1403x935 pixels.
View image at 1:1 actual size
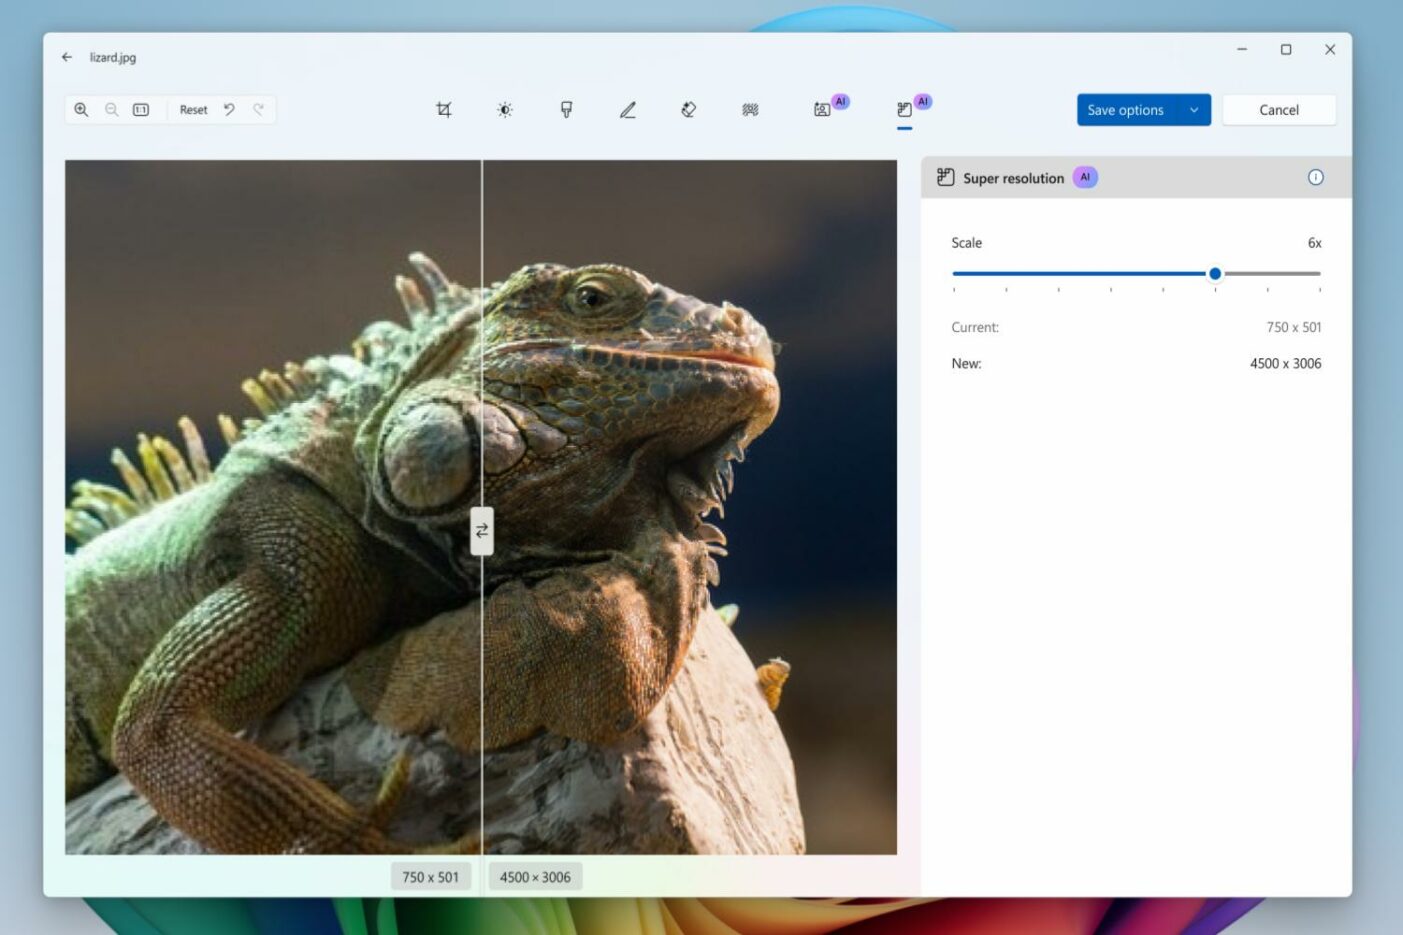(140, 109)
